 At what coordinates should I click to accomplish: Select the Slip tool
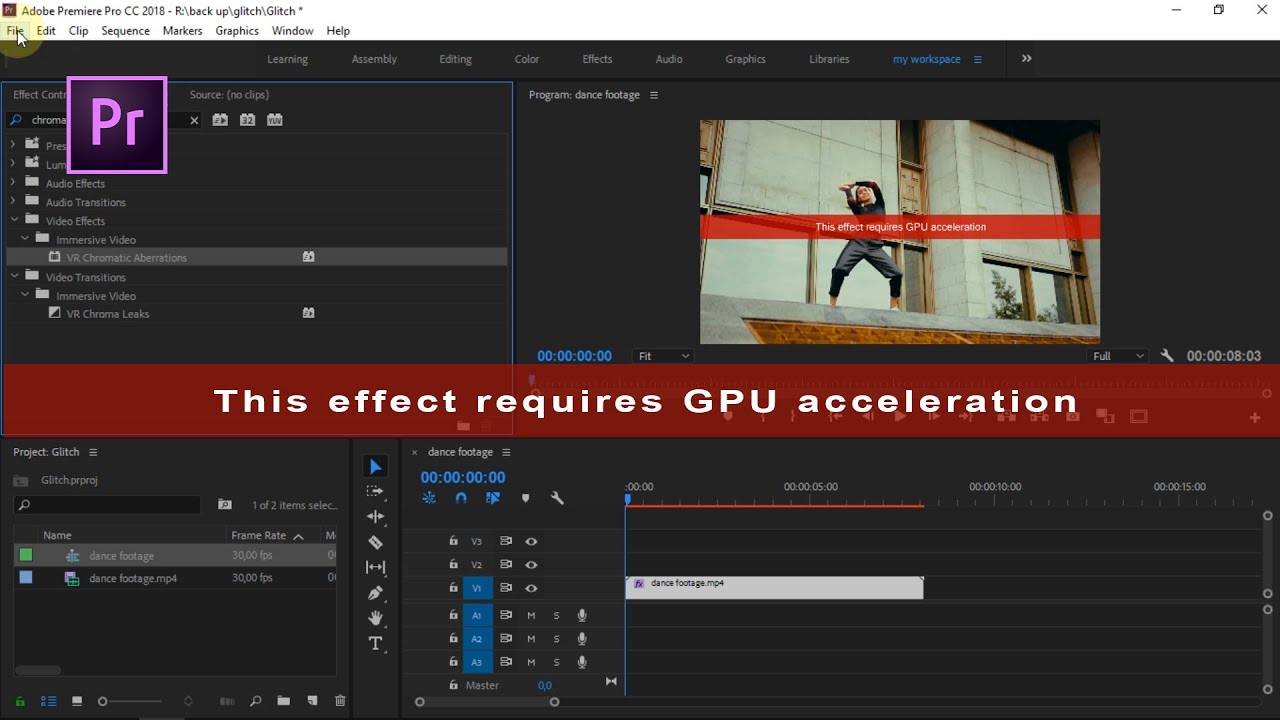[375, 567]
